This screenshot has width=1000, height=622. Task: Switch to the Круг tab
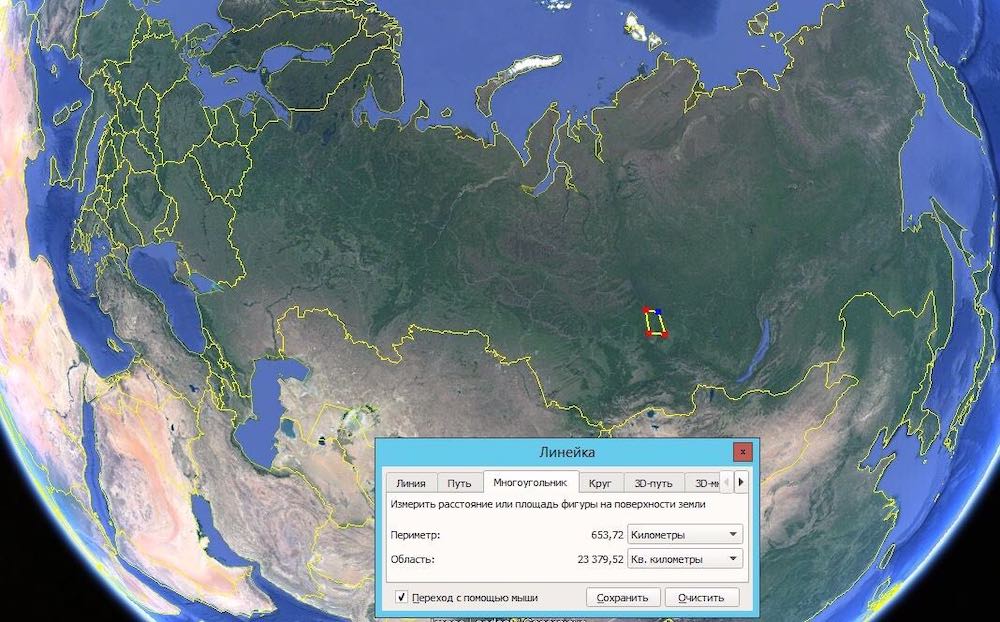600,483
